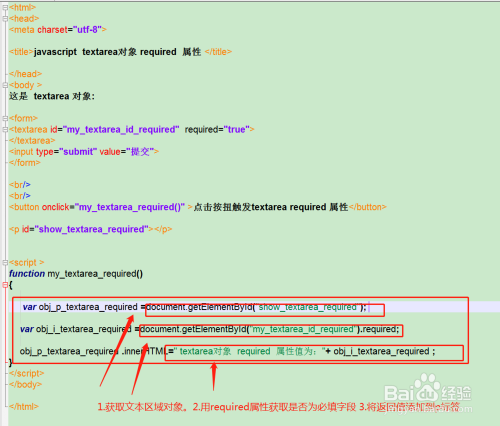The width and height of the screenshot is (500, 426).
Task: Click the input type="submit" line
Action: 84,152
